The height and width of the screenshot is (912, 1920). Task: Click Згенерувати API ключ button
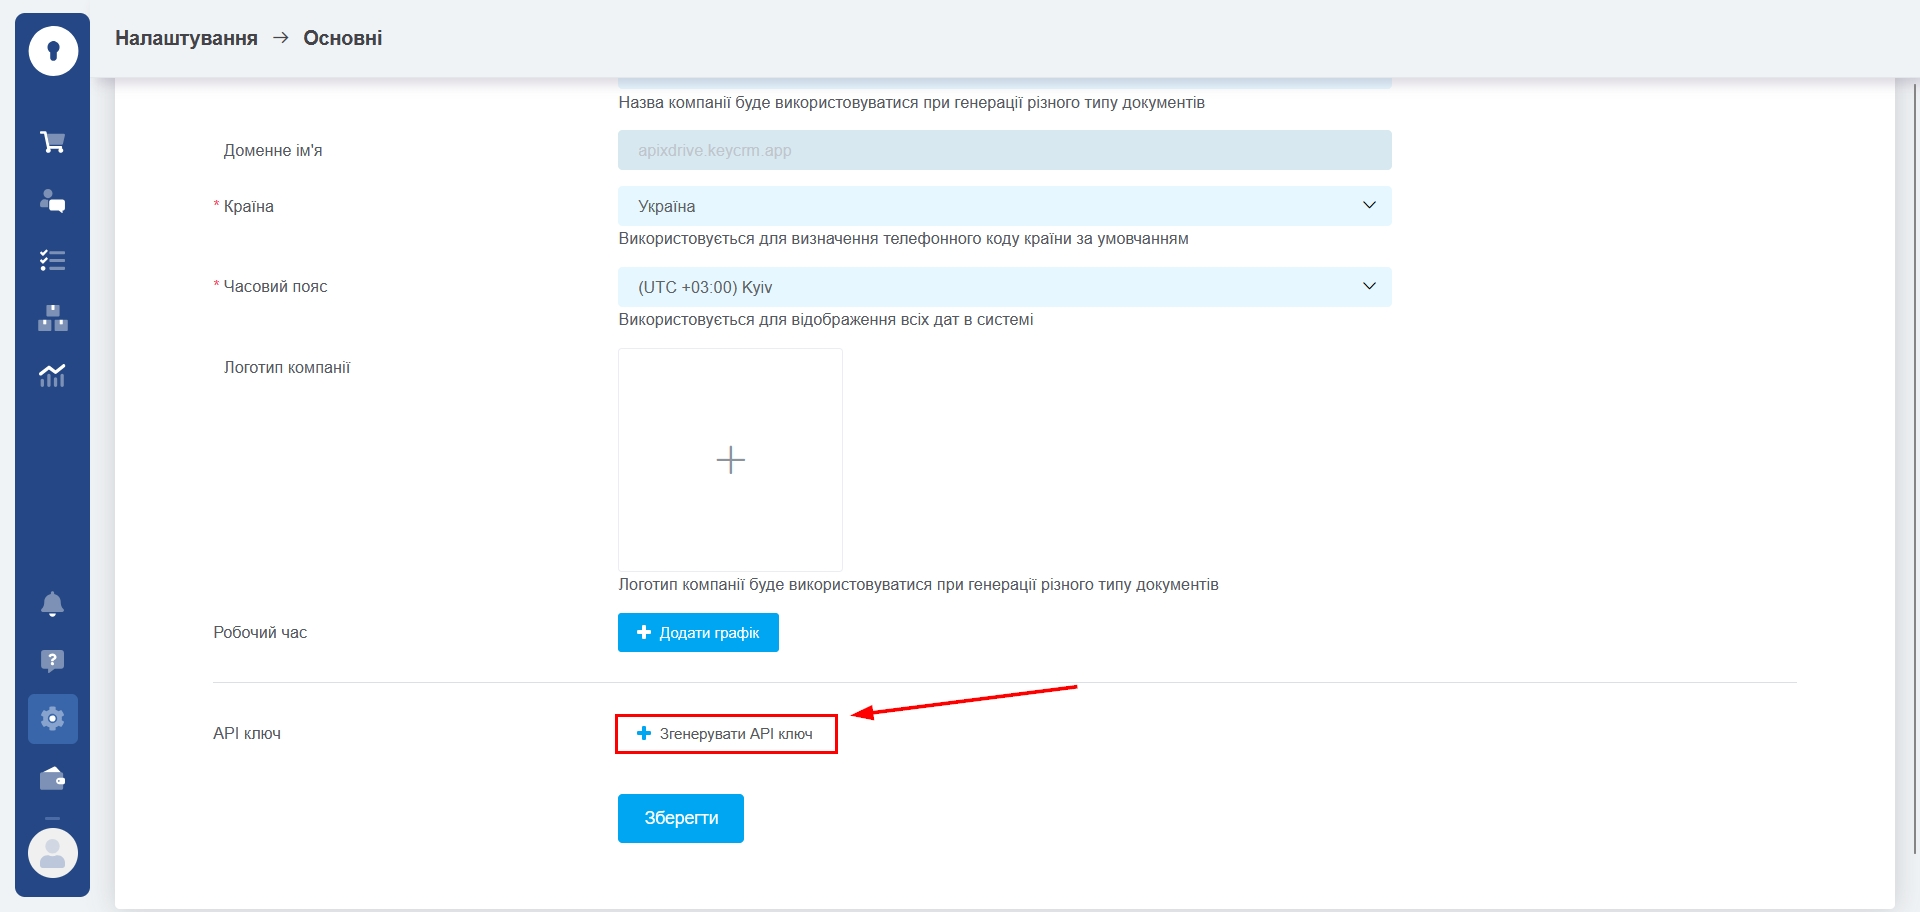tap(726, 734)
